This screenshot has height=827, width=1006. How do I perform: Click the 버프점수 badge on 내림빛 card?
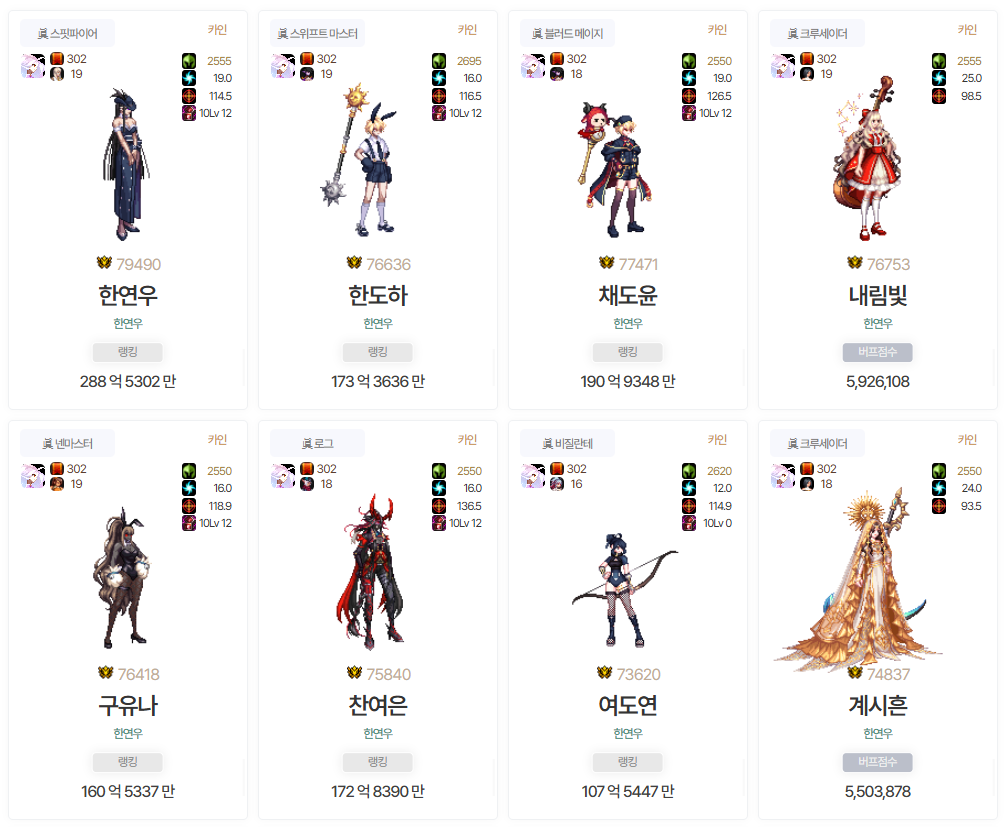[878, 352]
